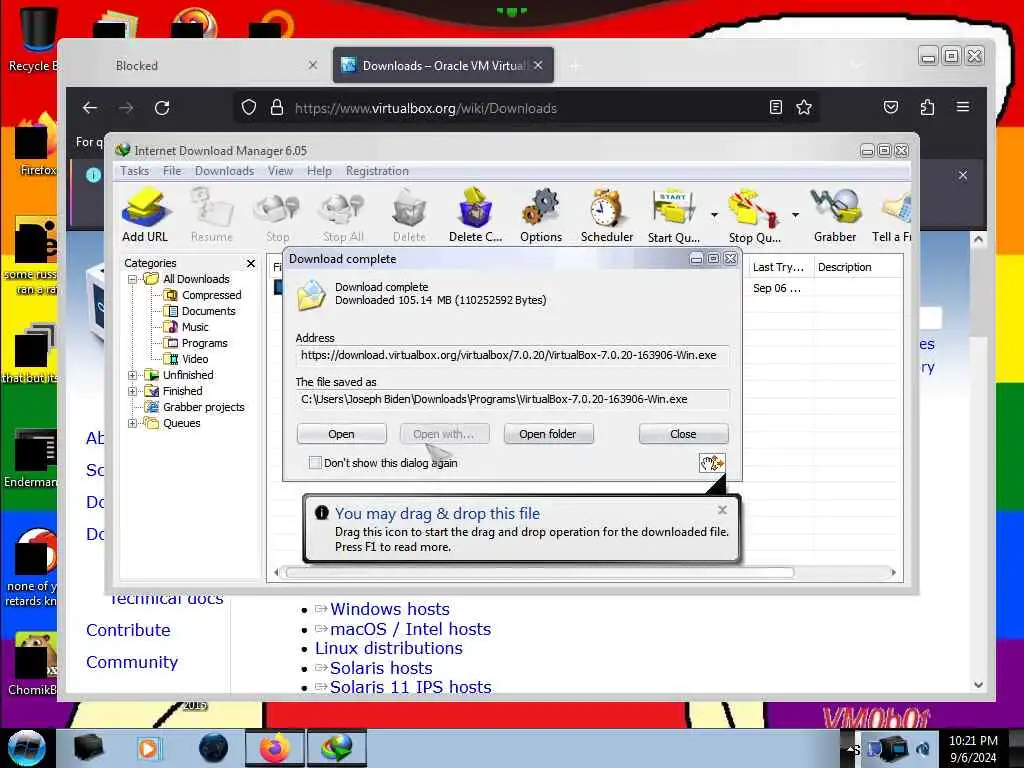
Task: Launch the Grabber tool icon
Action: (x=835, y=215)
